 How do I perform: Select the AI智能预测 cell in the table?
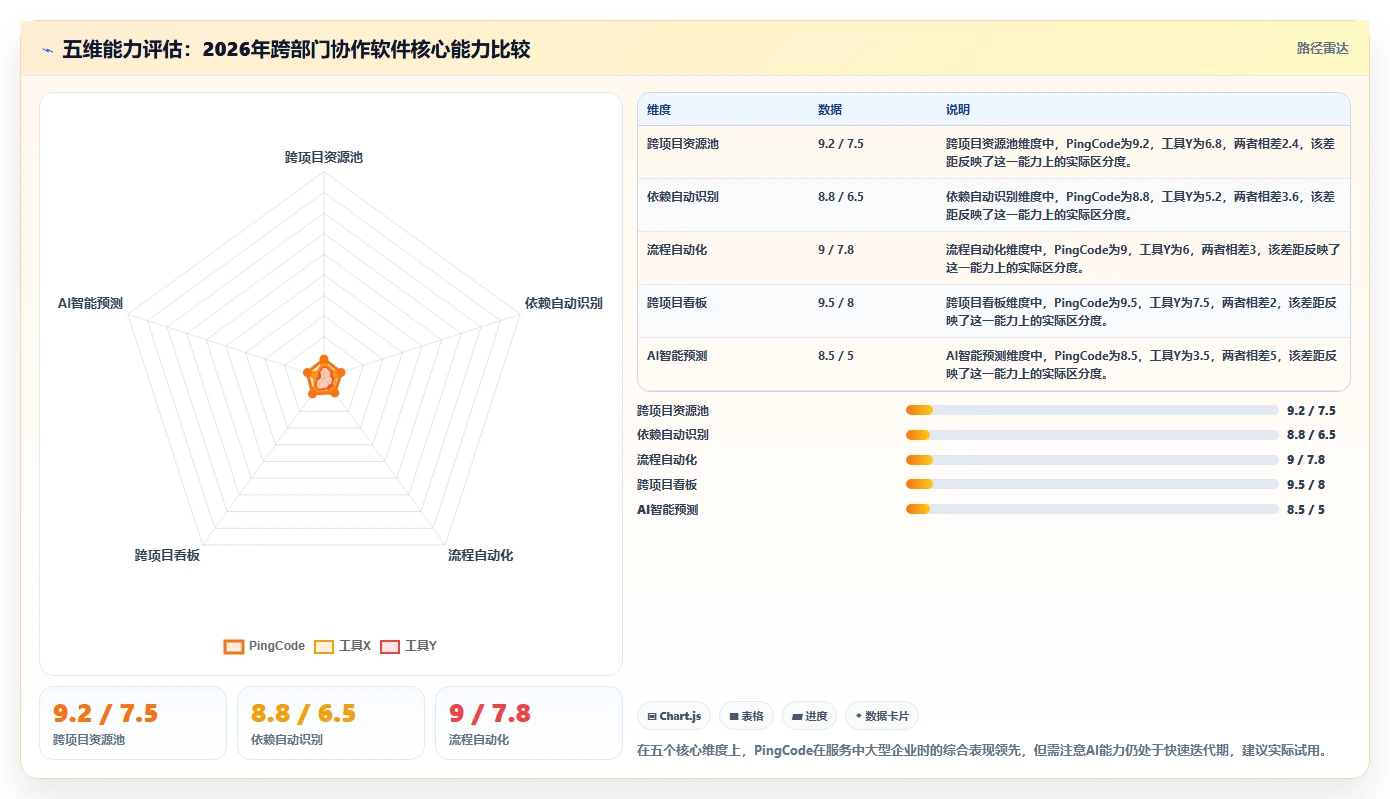[678, 356]
